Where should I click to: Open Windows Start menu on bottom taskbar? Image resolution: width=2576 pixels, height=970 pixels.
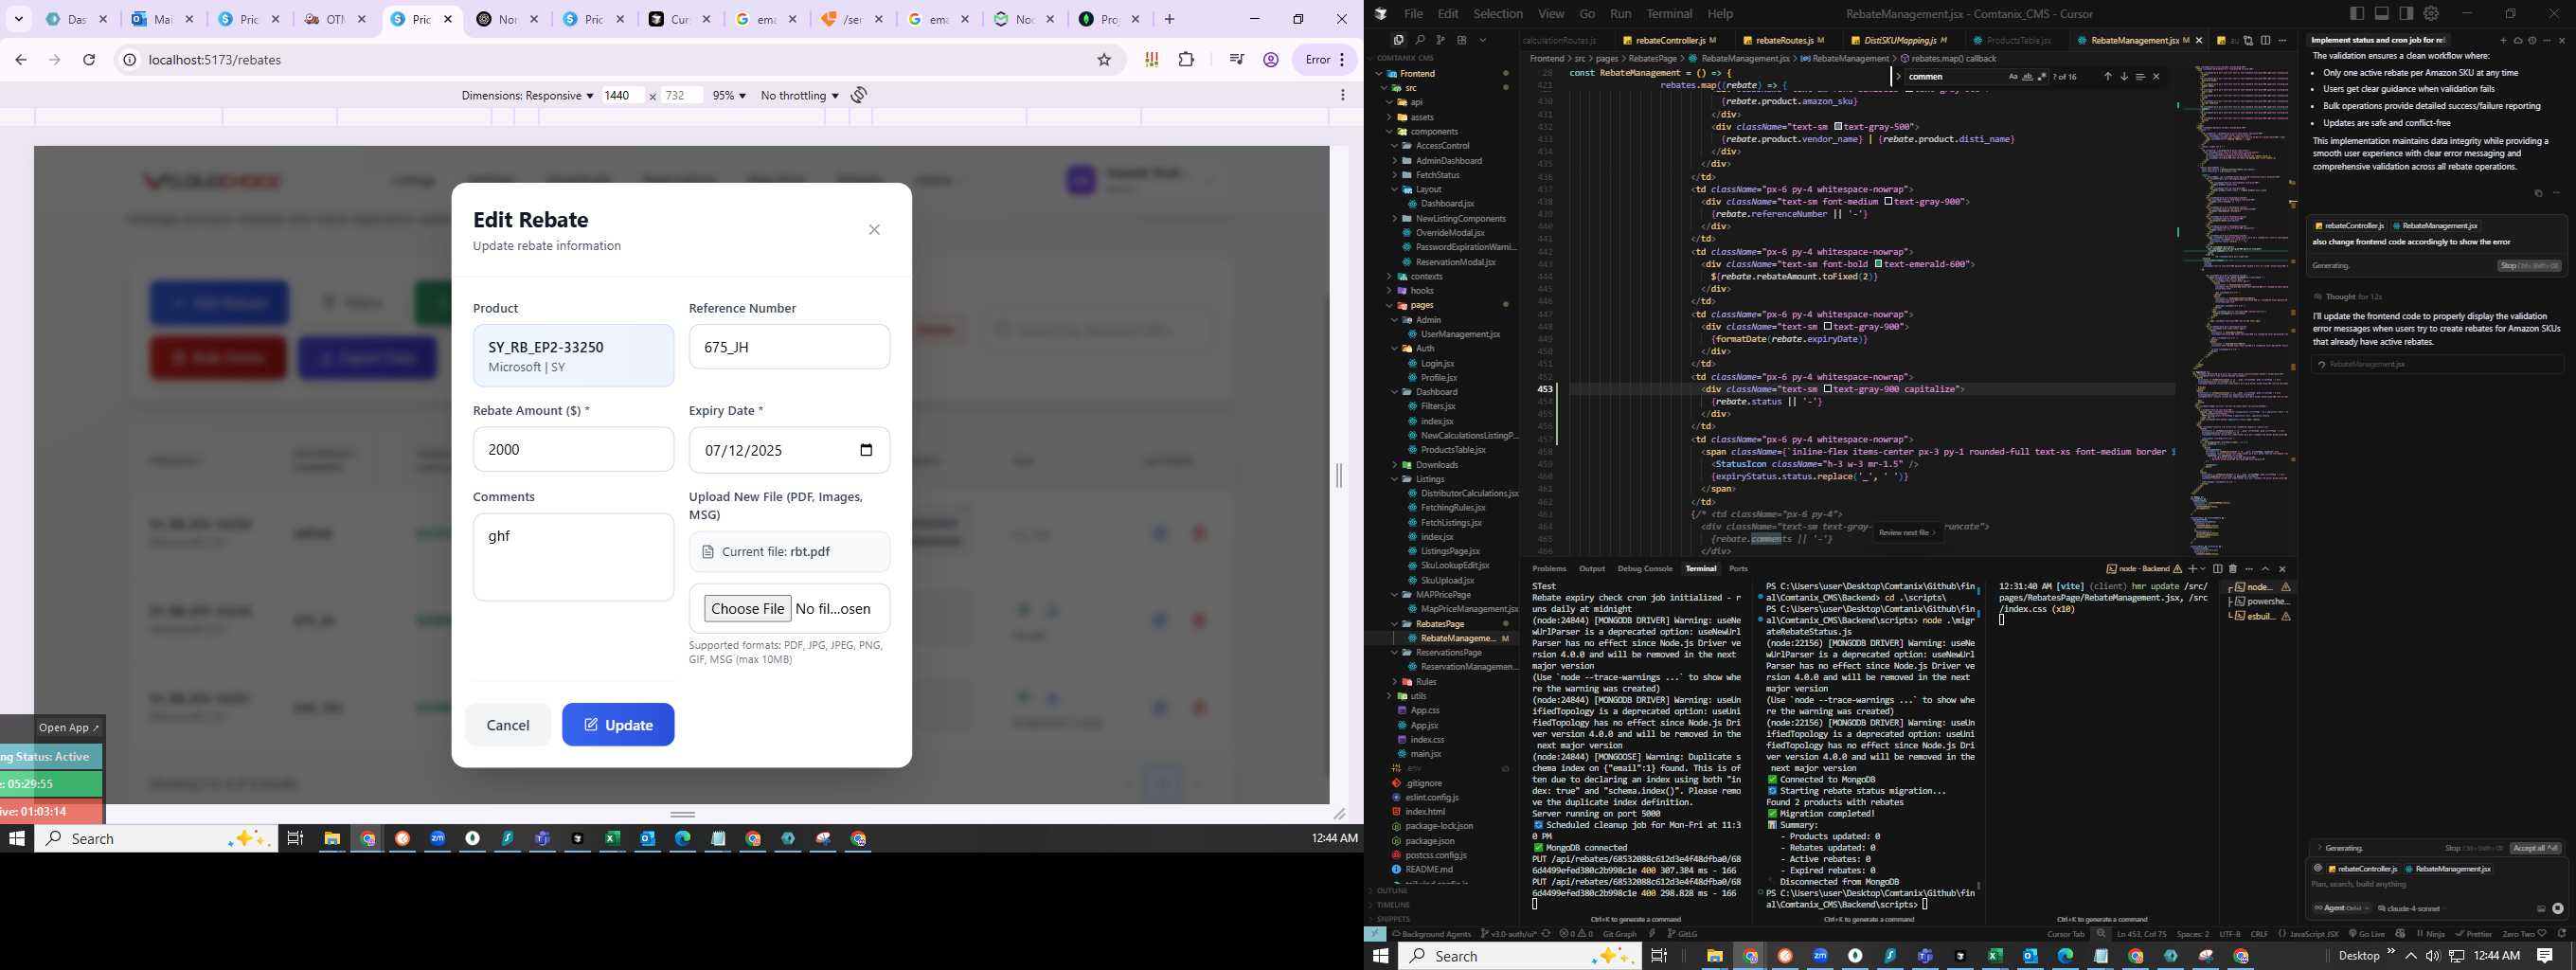pos(1381,956)
